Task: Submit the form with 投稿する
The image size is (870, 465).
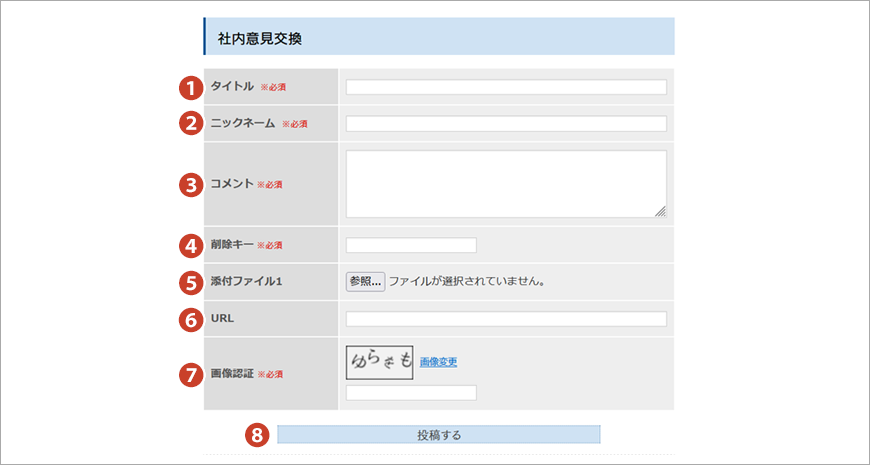Action: click(439, 435)
